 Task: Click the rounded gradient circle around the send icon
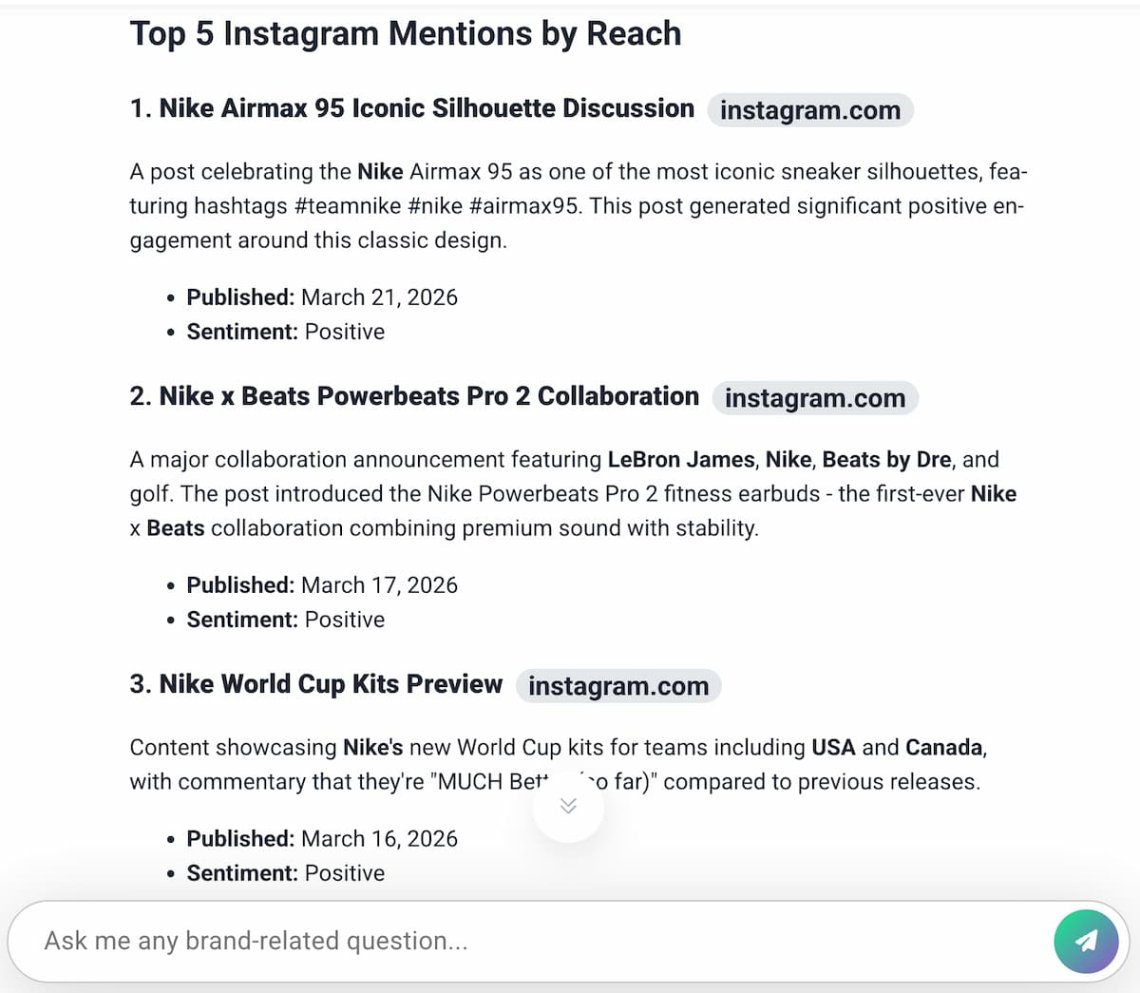(1084, 940)
